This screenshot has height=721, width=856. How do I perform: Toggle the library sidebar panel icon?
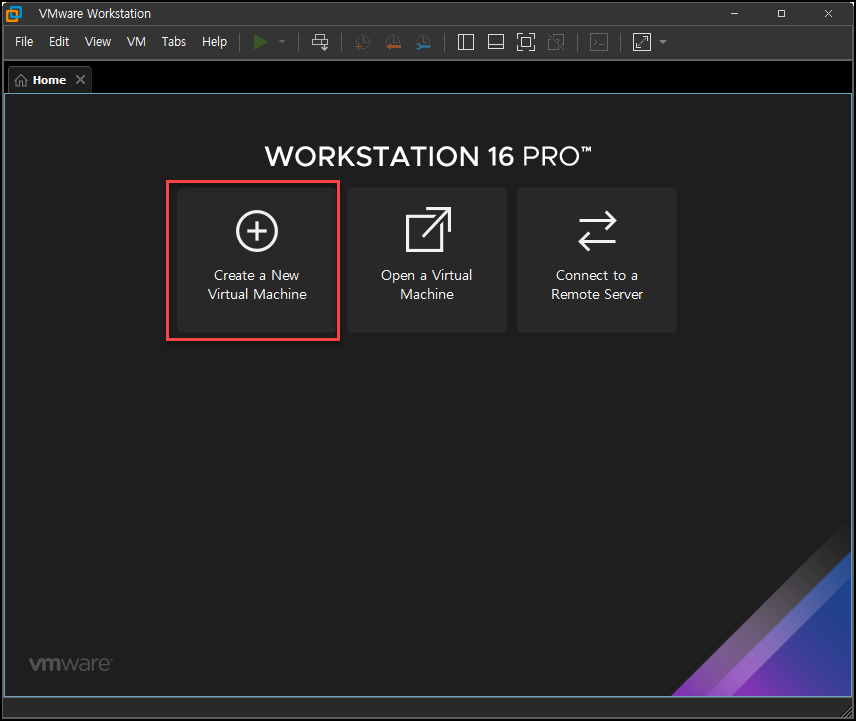pyautogui.click(x=466, y=42)
